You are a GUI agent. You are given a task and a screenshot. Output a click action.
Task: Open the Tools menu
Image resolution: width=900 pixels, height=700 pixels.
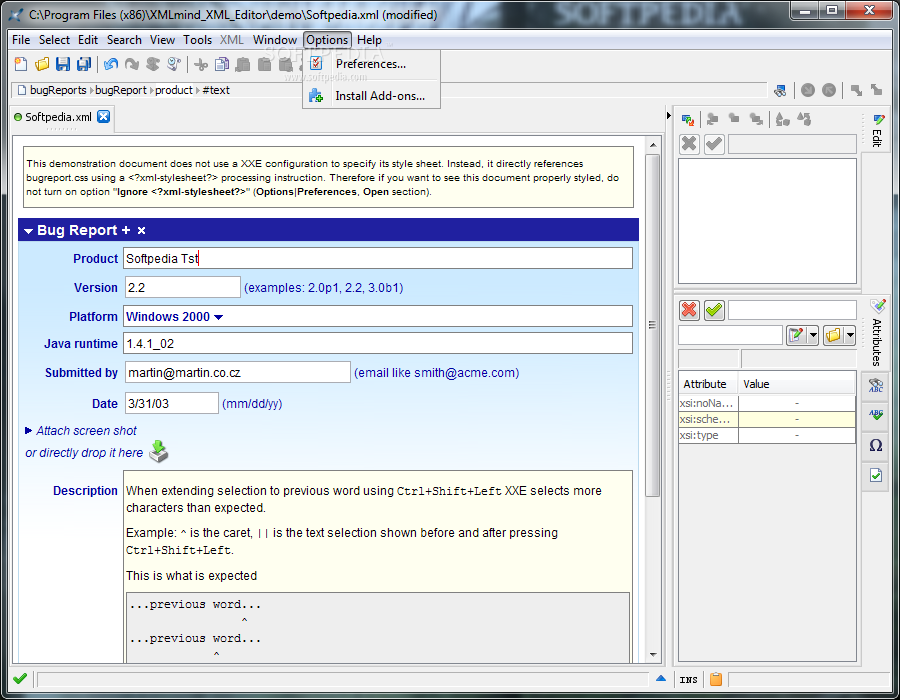coord(197,40)
